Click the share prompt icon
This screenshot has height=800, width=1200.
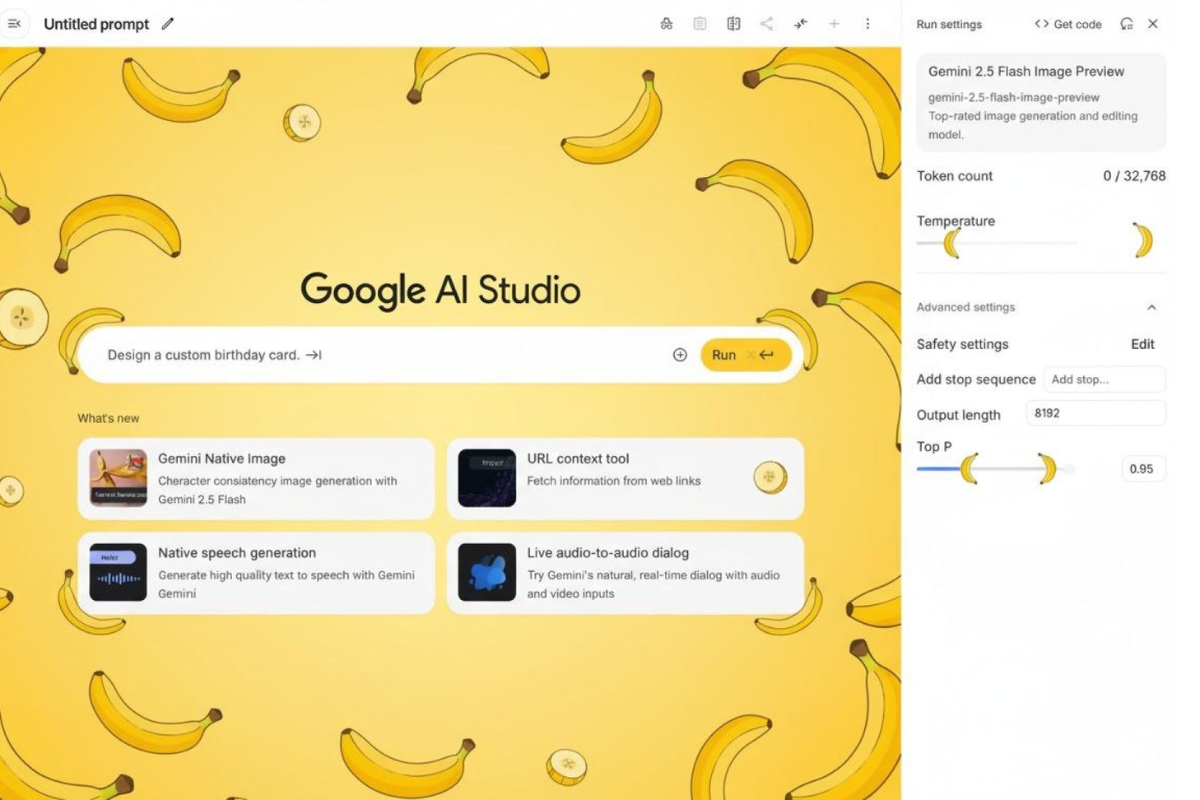click(766, 23)
